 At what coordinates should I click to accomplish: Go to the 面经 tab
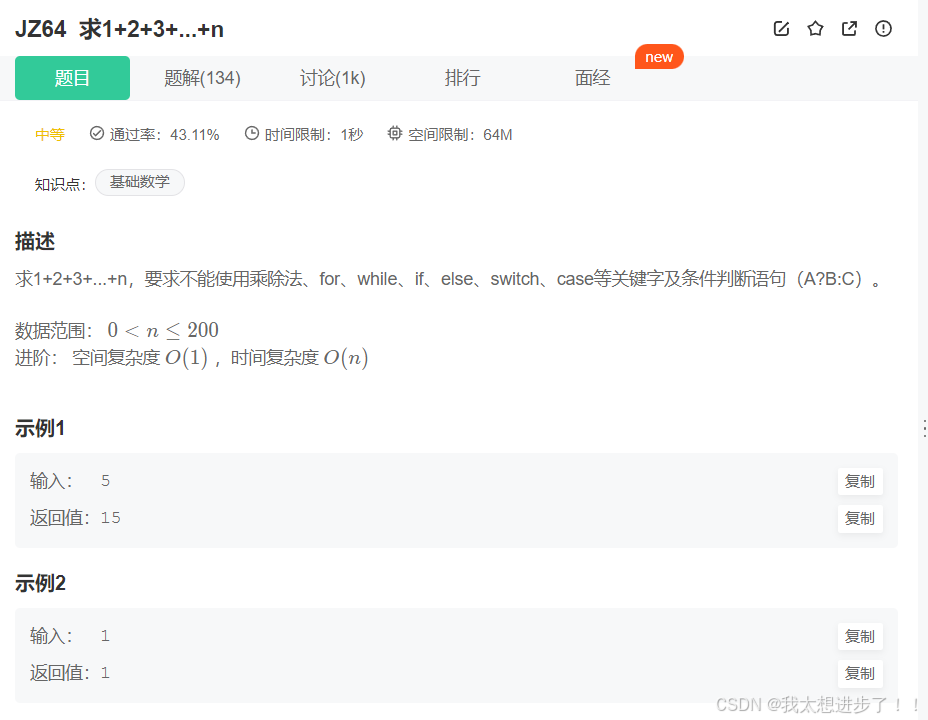click(x=592, y=78)
